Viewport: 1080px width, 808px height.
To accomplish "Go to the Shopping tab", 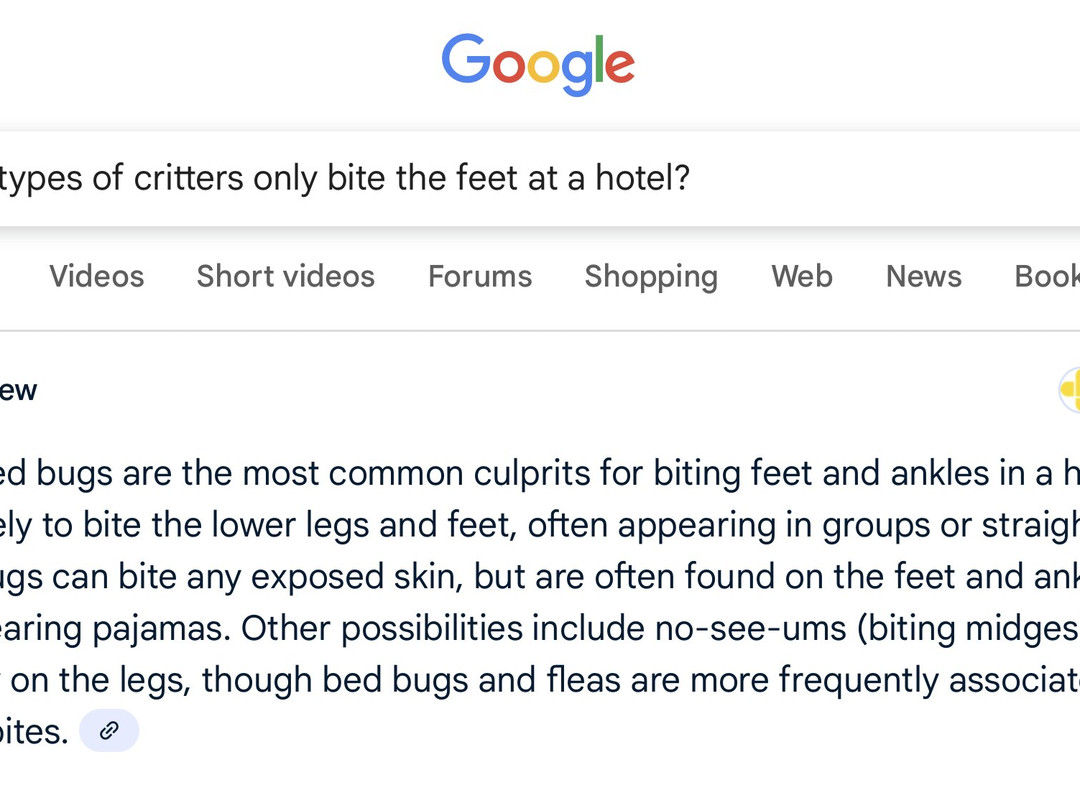I will point(651,276).
